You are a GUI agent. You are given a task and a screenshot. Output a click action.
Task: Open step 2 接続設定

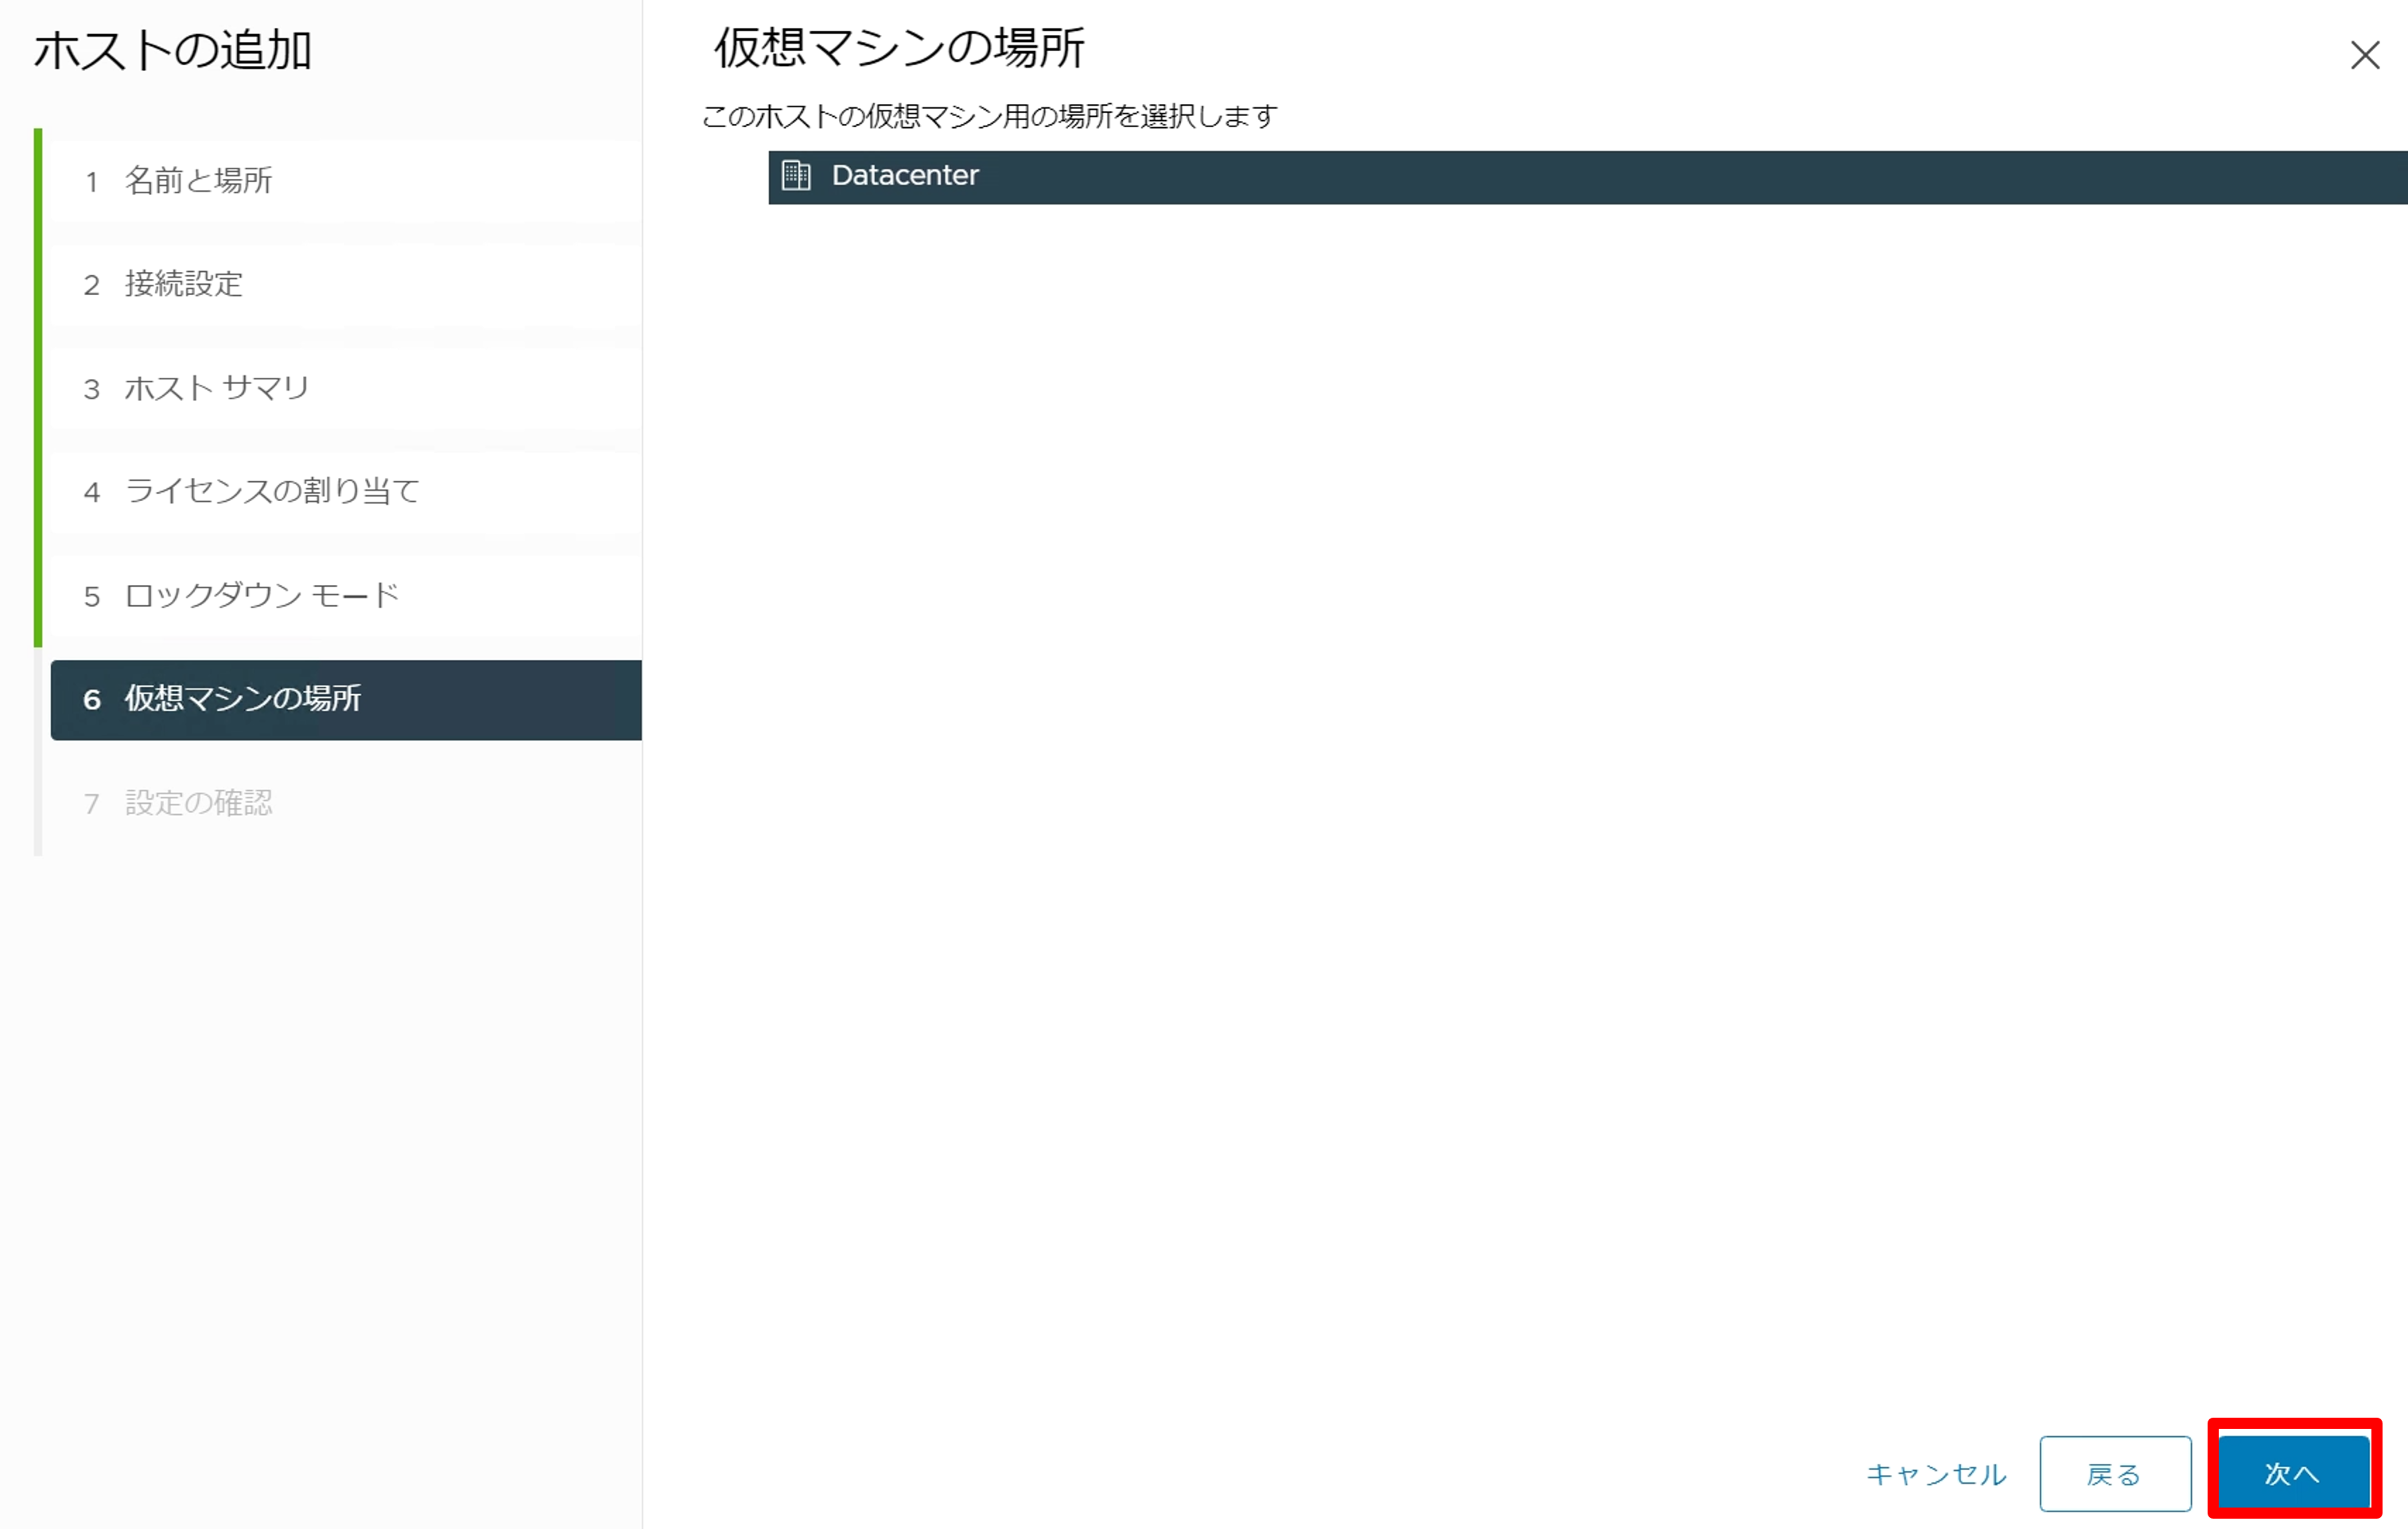coord(184,285)
